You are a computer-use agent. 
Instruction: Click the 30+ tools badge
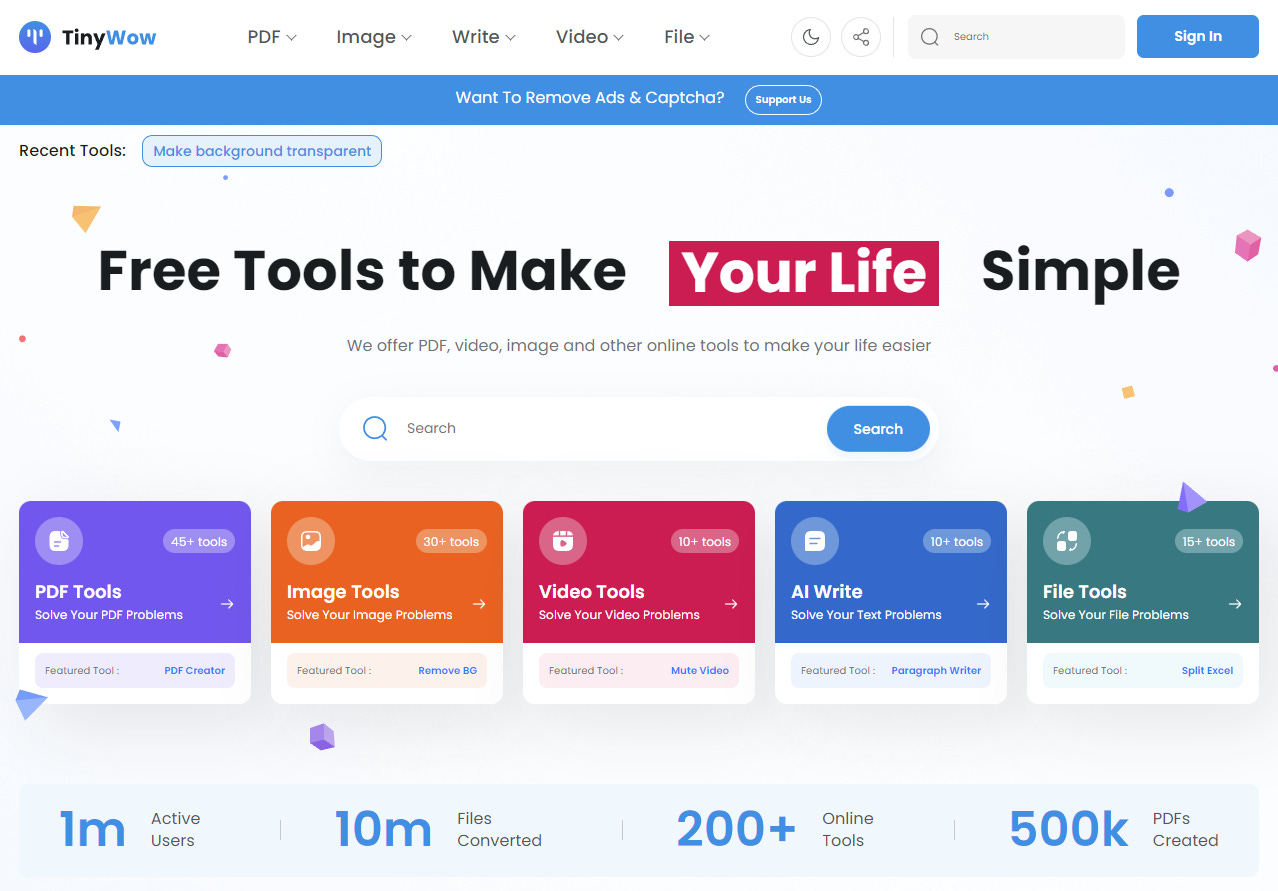point(451,541)
